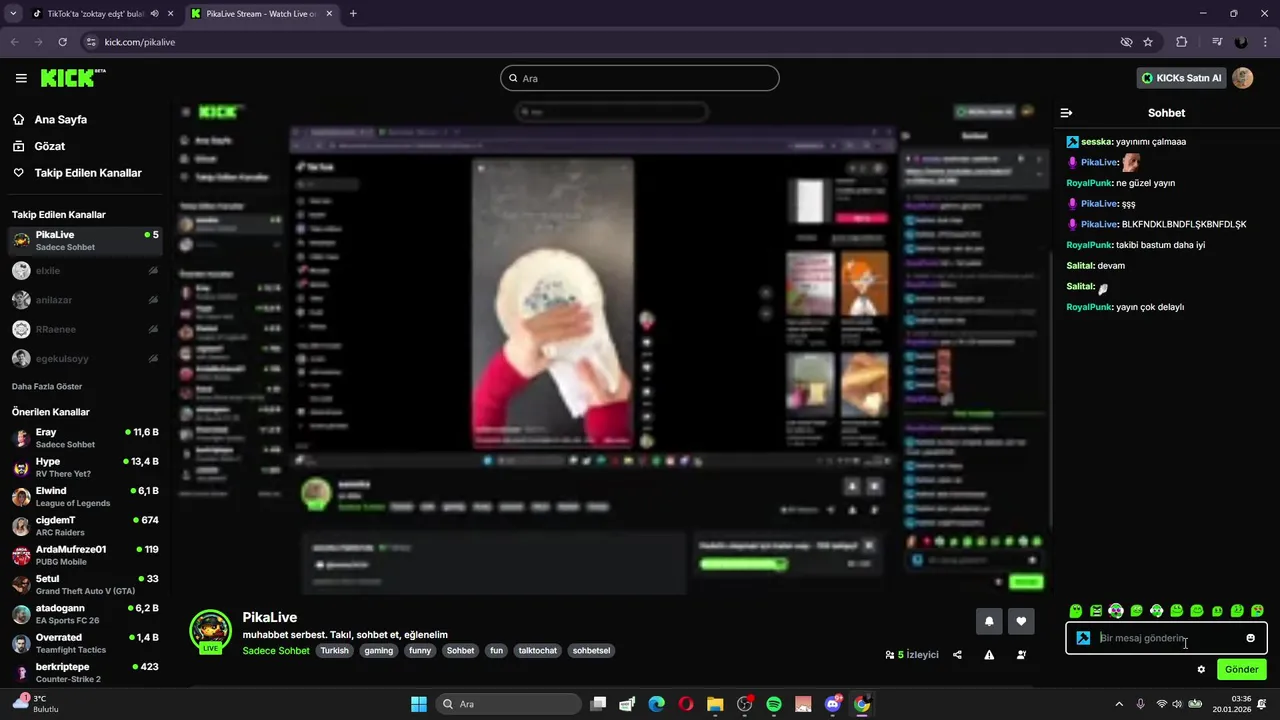Open Takip Edilen Kanallar from the sidebar
Screen dimensions: 1280x720
[88, 173]
